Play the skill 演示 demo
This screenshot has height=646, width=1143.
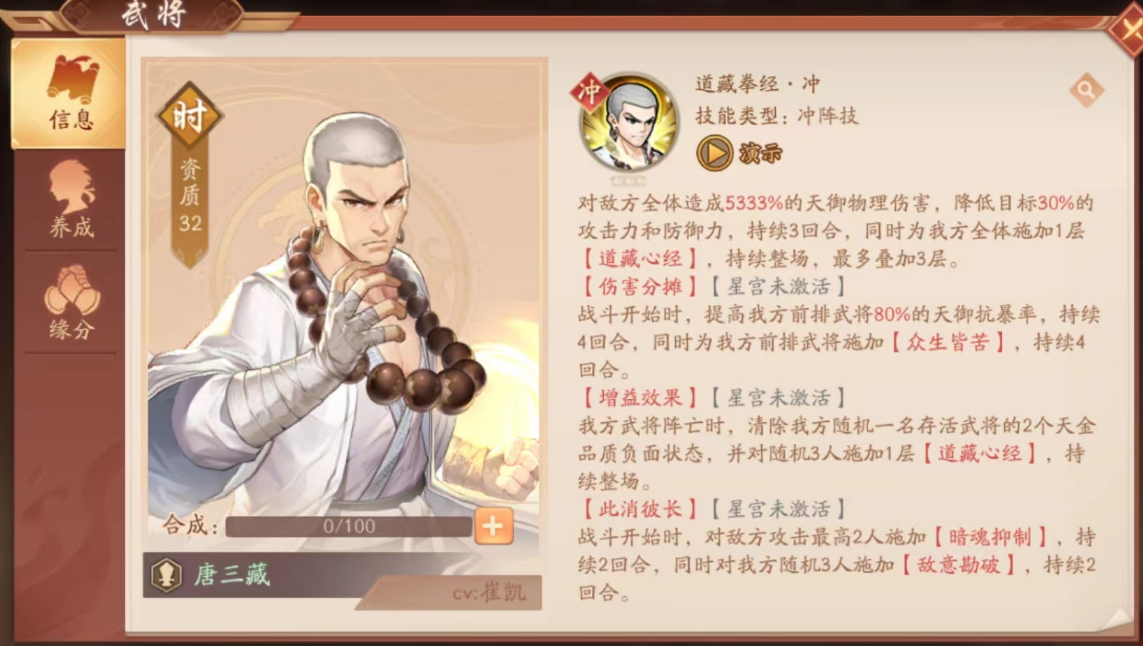[x=739, y=153]
